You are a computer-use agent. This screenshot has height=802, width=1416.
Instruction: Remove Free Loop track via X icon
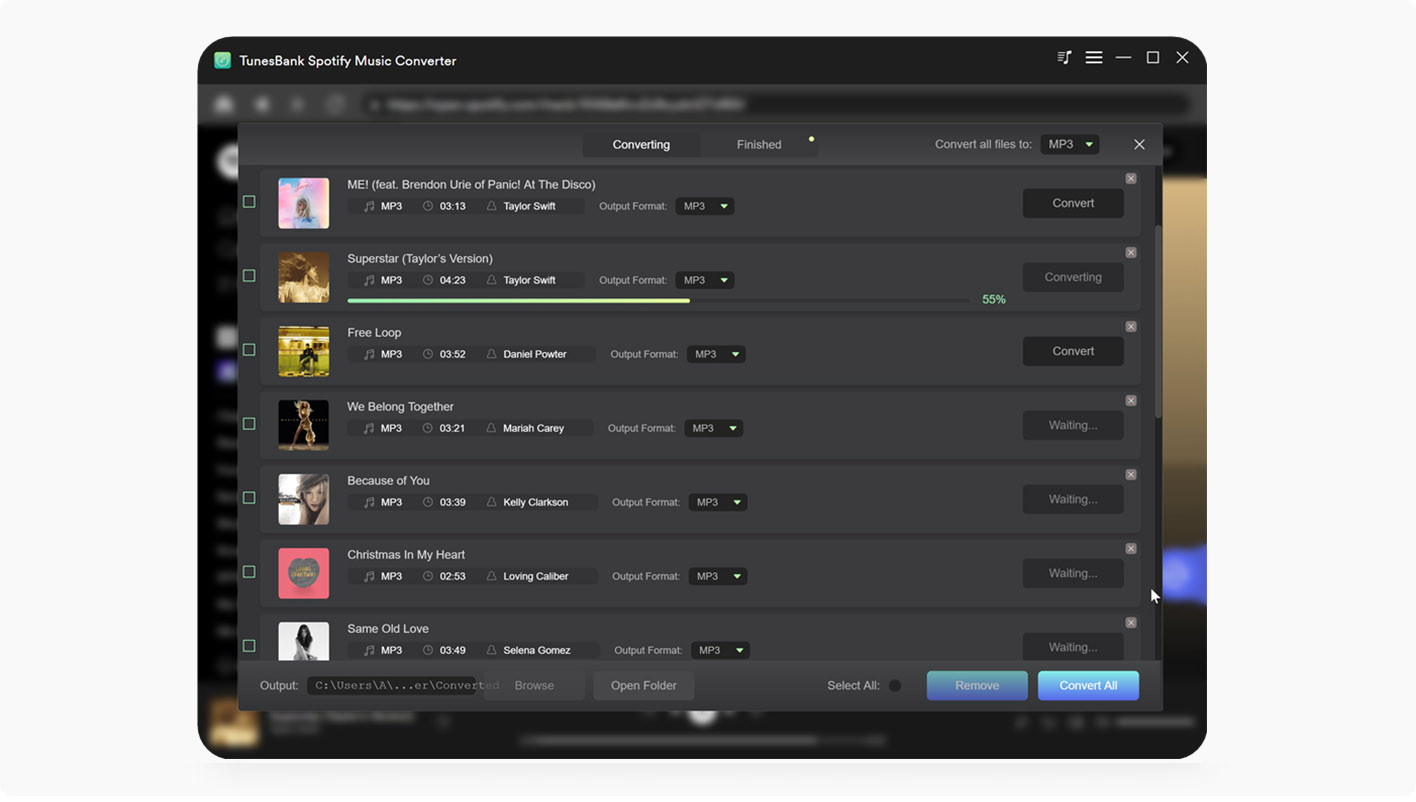click(1131, 327)
